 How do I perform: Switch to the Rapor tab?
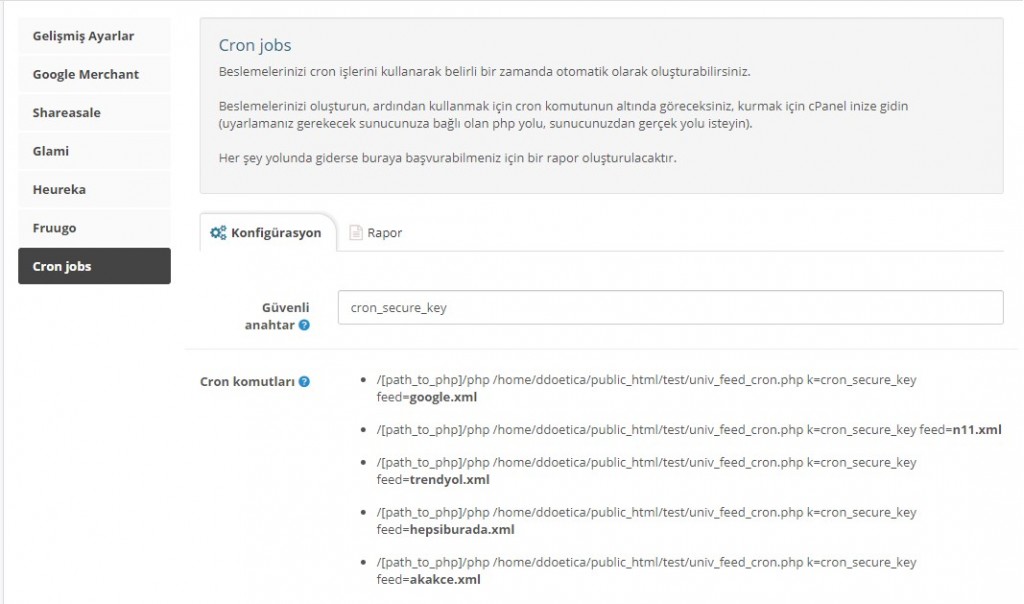(x=376, y=233)
